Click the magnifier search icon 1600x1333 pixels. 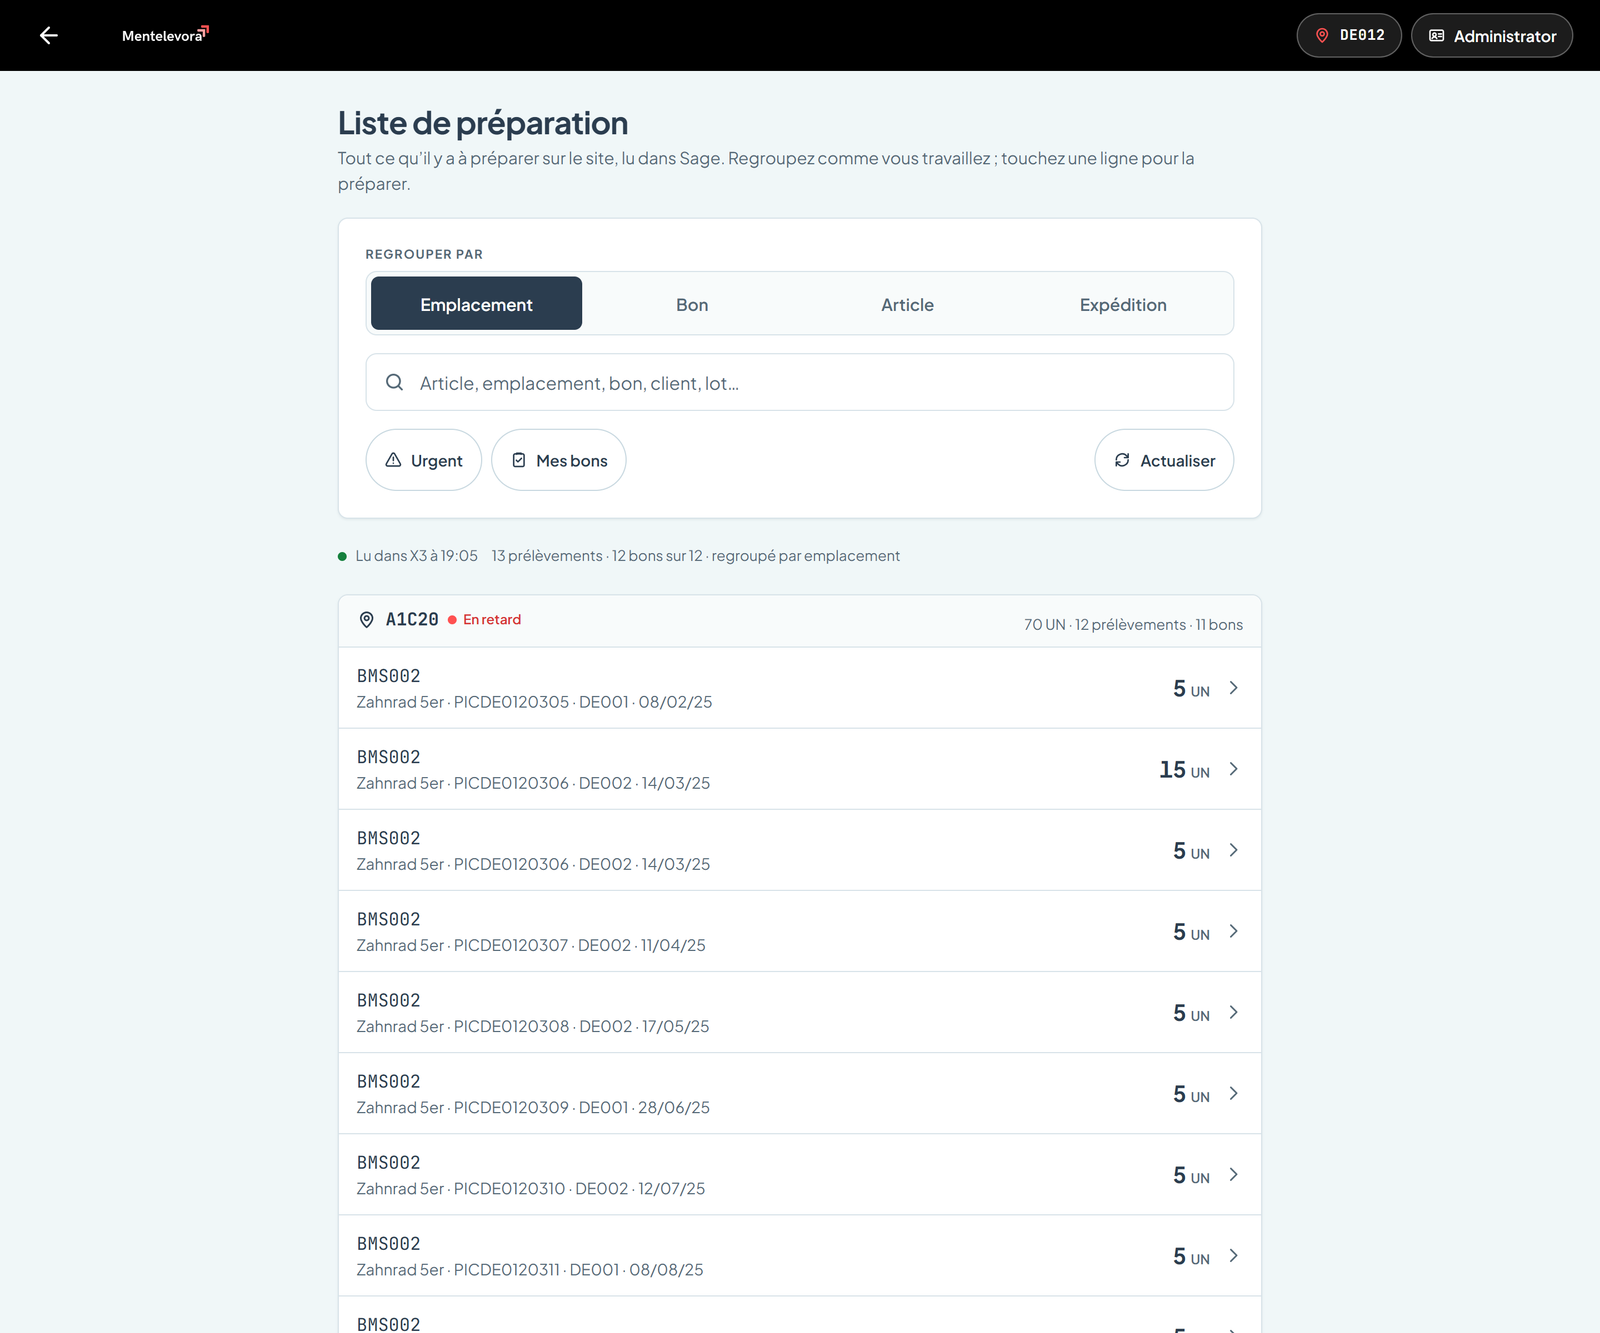click(x=395, y=383)
